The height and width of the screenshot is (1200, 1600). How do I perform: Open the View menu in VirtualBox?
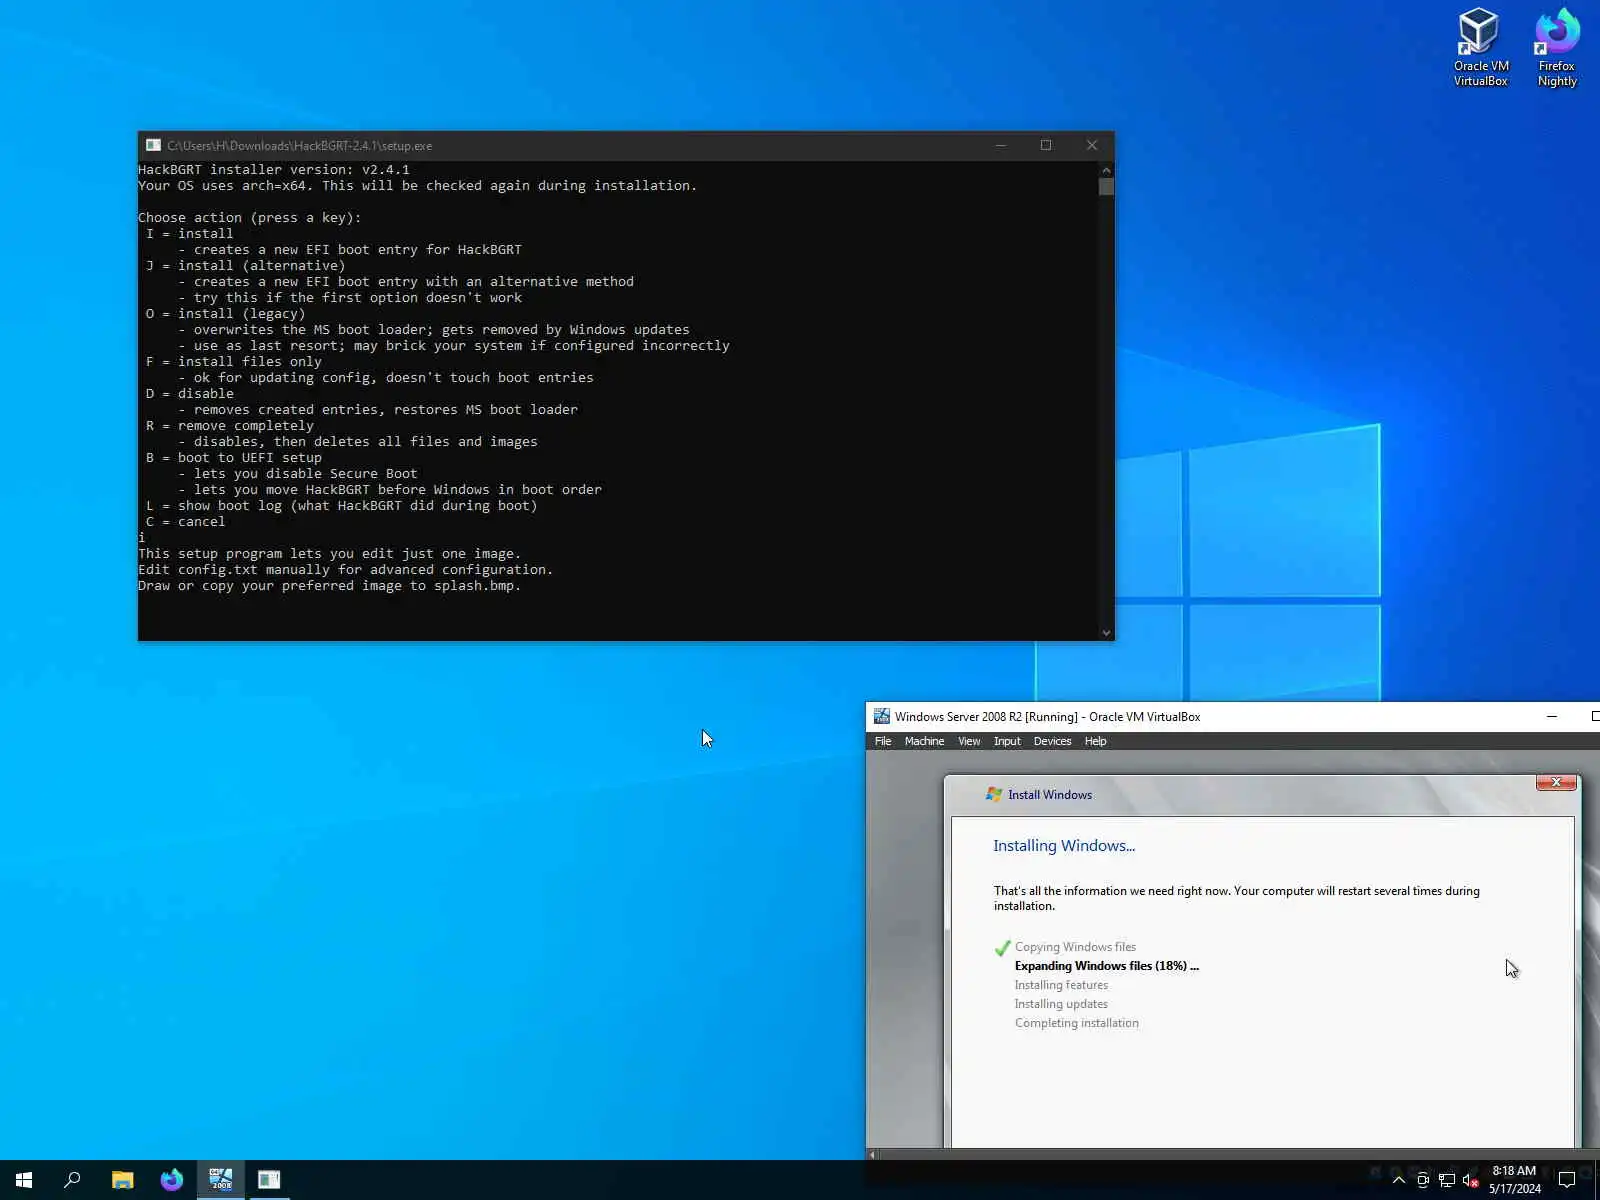tap(969, 741)
